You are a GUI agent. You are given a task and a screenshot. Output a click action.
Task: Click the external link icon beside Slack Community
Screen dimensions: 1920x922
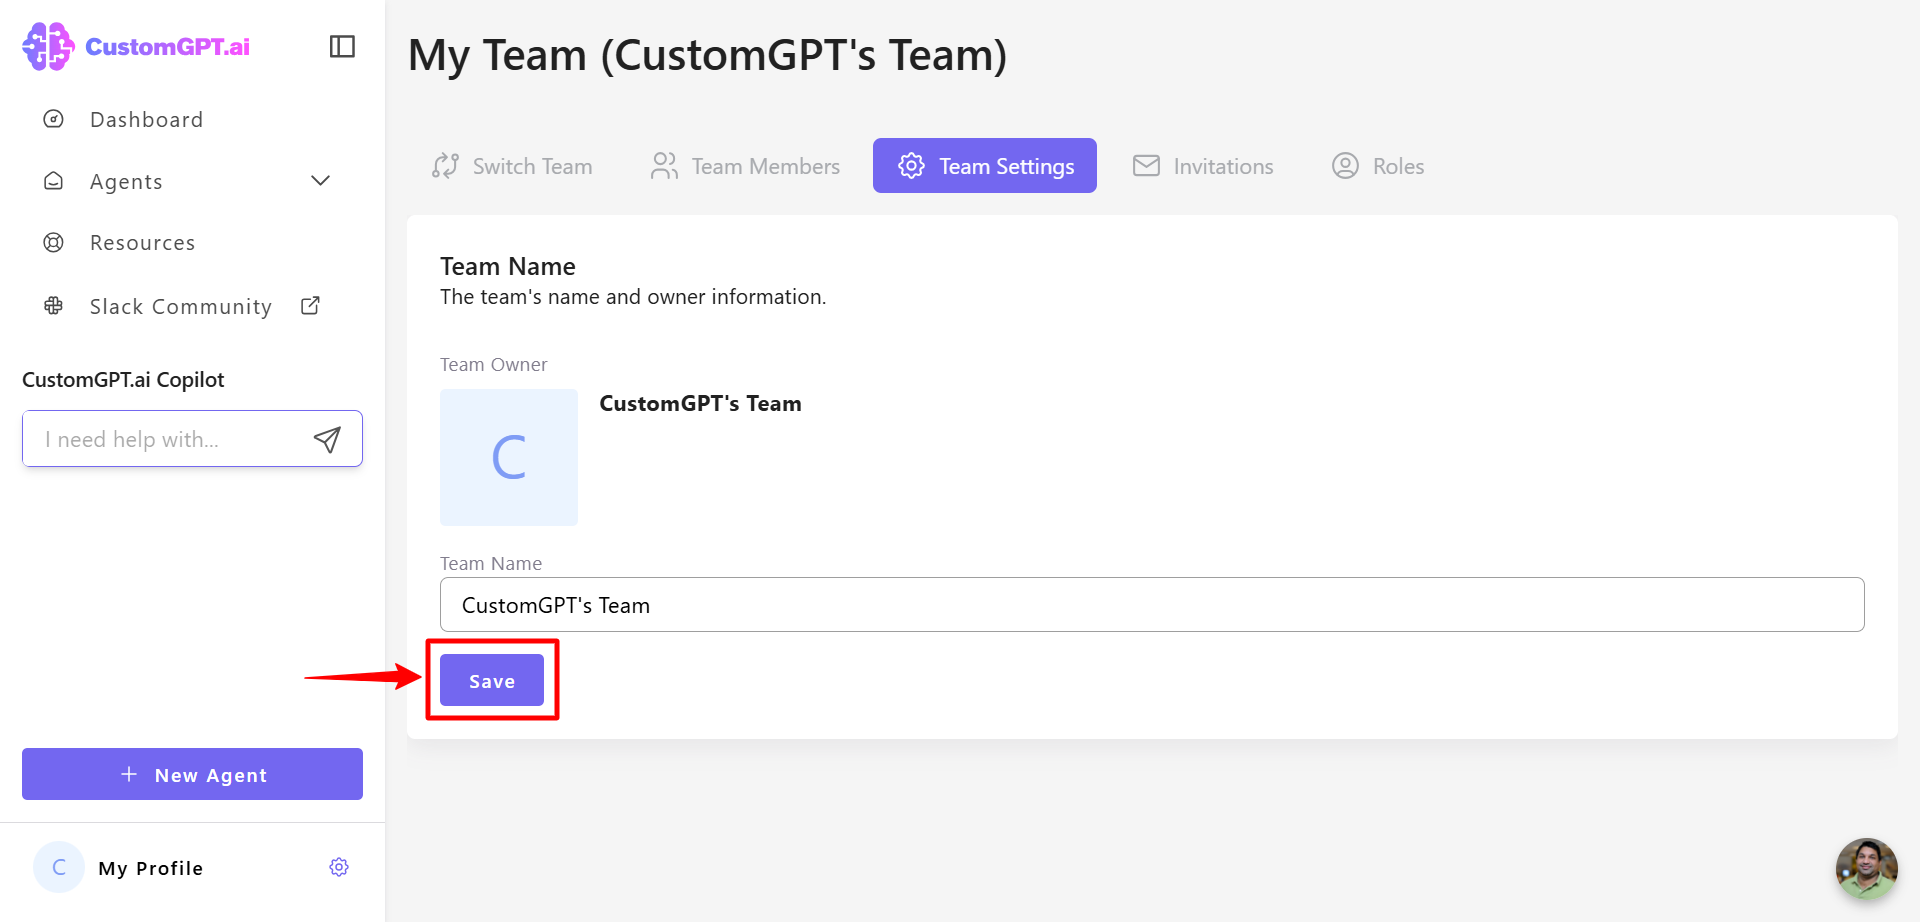[x=311, y=305]
